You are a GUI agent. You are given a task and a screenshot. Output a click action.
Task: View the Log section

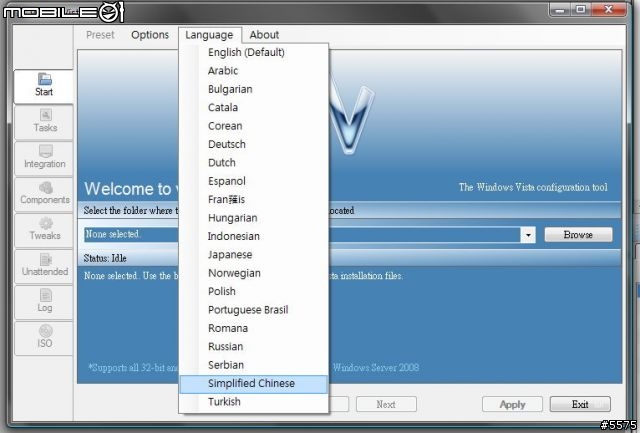pyautogui.click(x=44, y=302)
